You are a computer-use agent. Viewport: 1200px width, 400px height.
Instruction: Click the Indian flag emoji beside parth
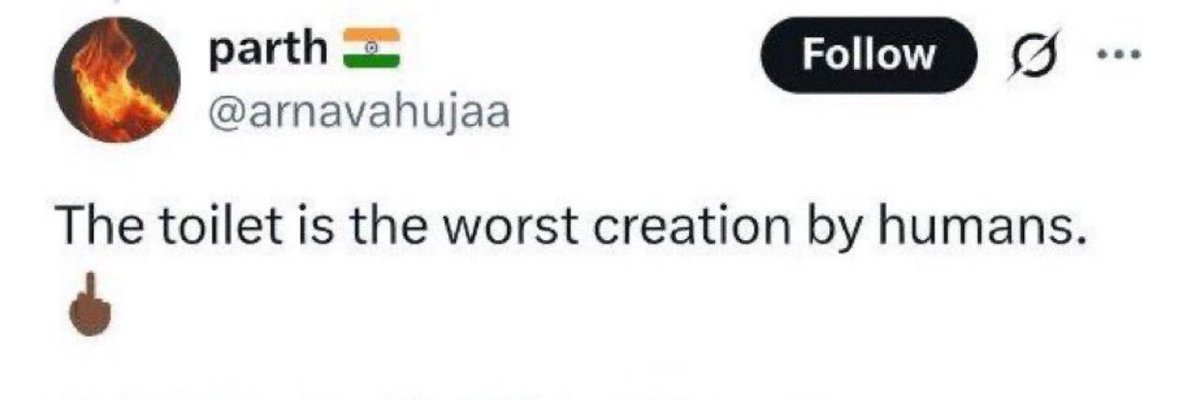click(372, 50)
